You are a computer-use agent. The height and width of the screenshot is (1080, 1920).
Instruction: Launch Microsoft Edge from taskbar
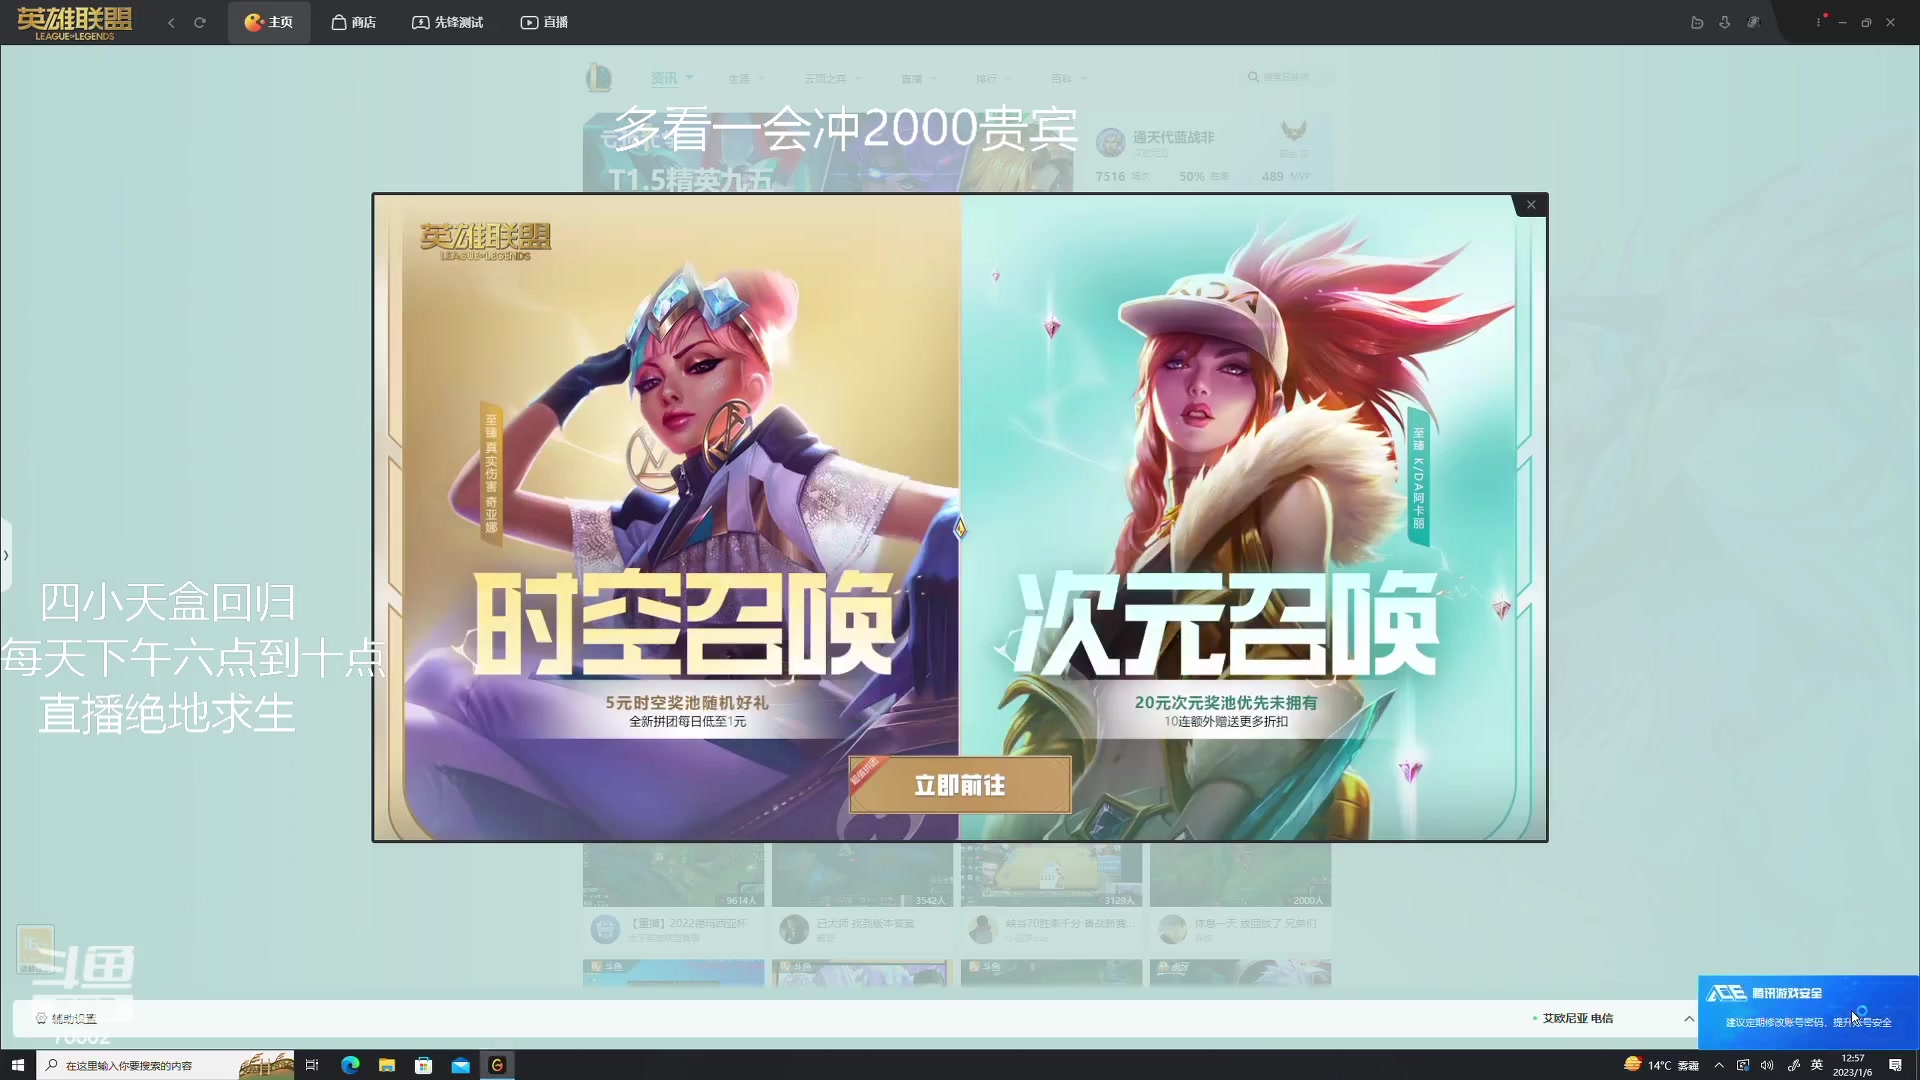(x=350, y=1065)
